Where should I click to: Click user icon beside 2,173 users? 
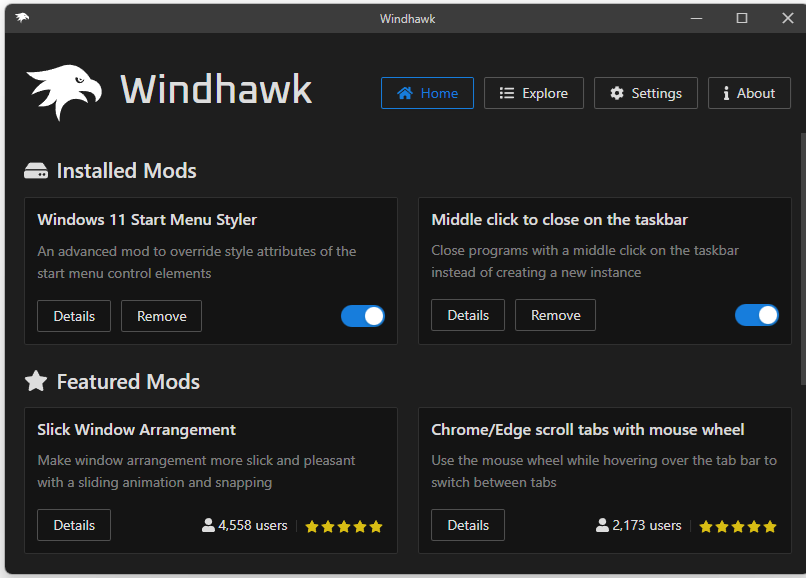click(x=602, y=525)
